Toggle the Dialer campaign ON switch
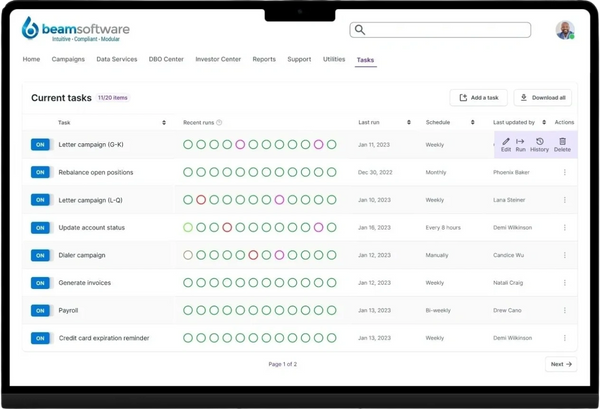The image size is (600, 409). (x=41, y=255)
